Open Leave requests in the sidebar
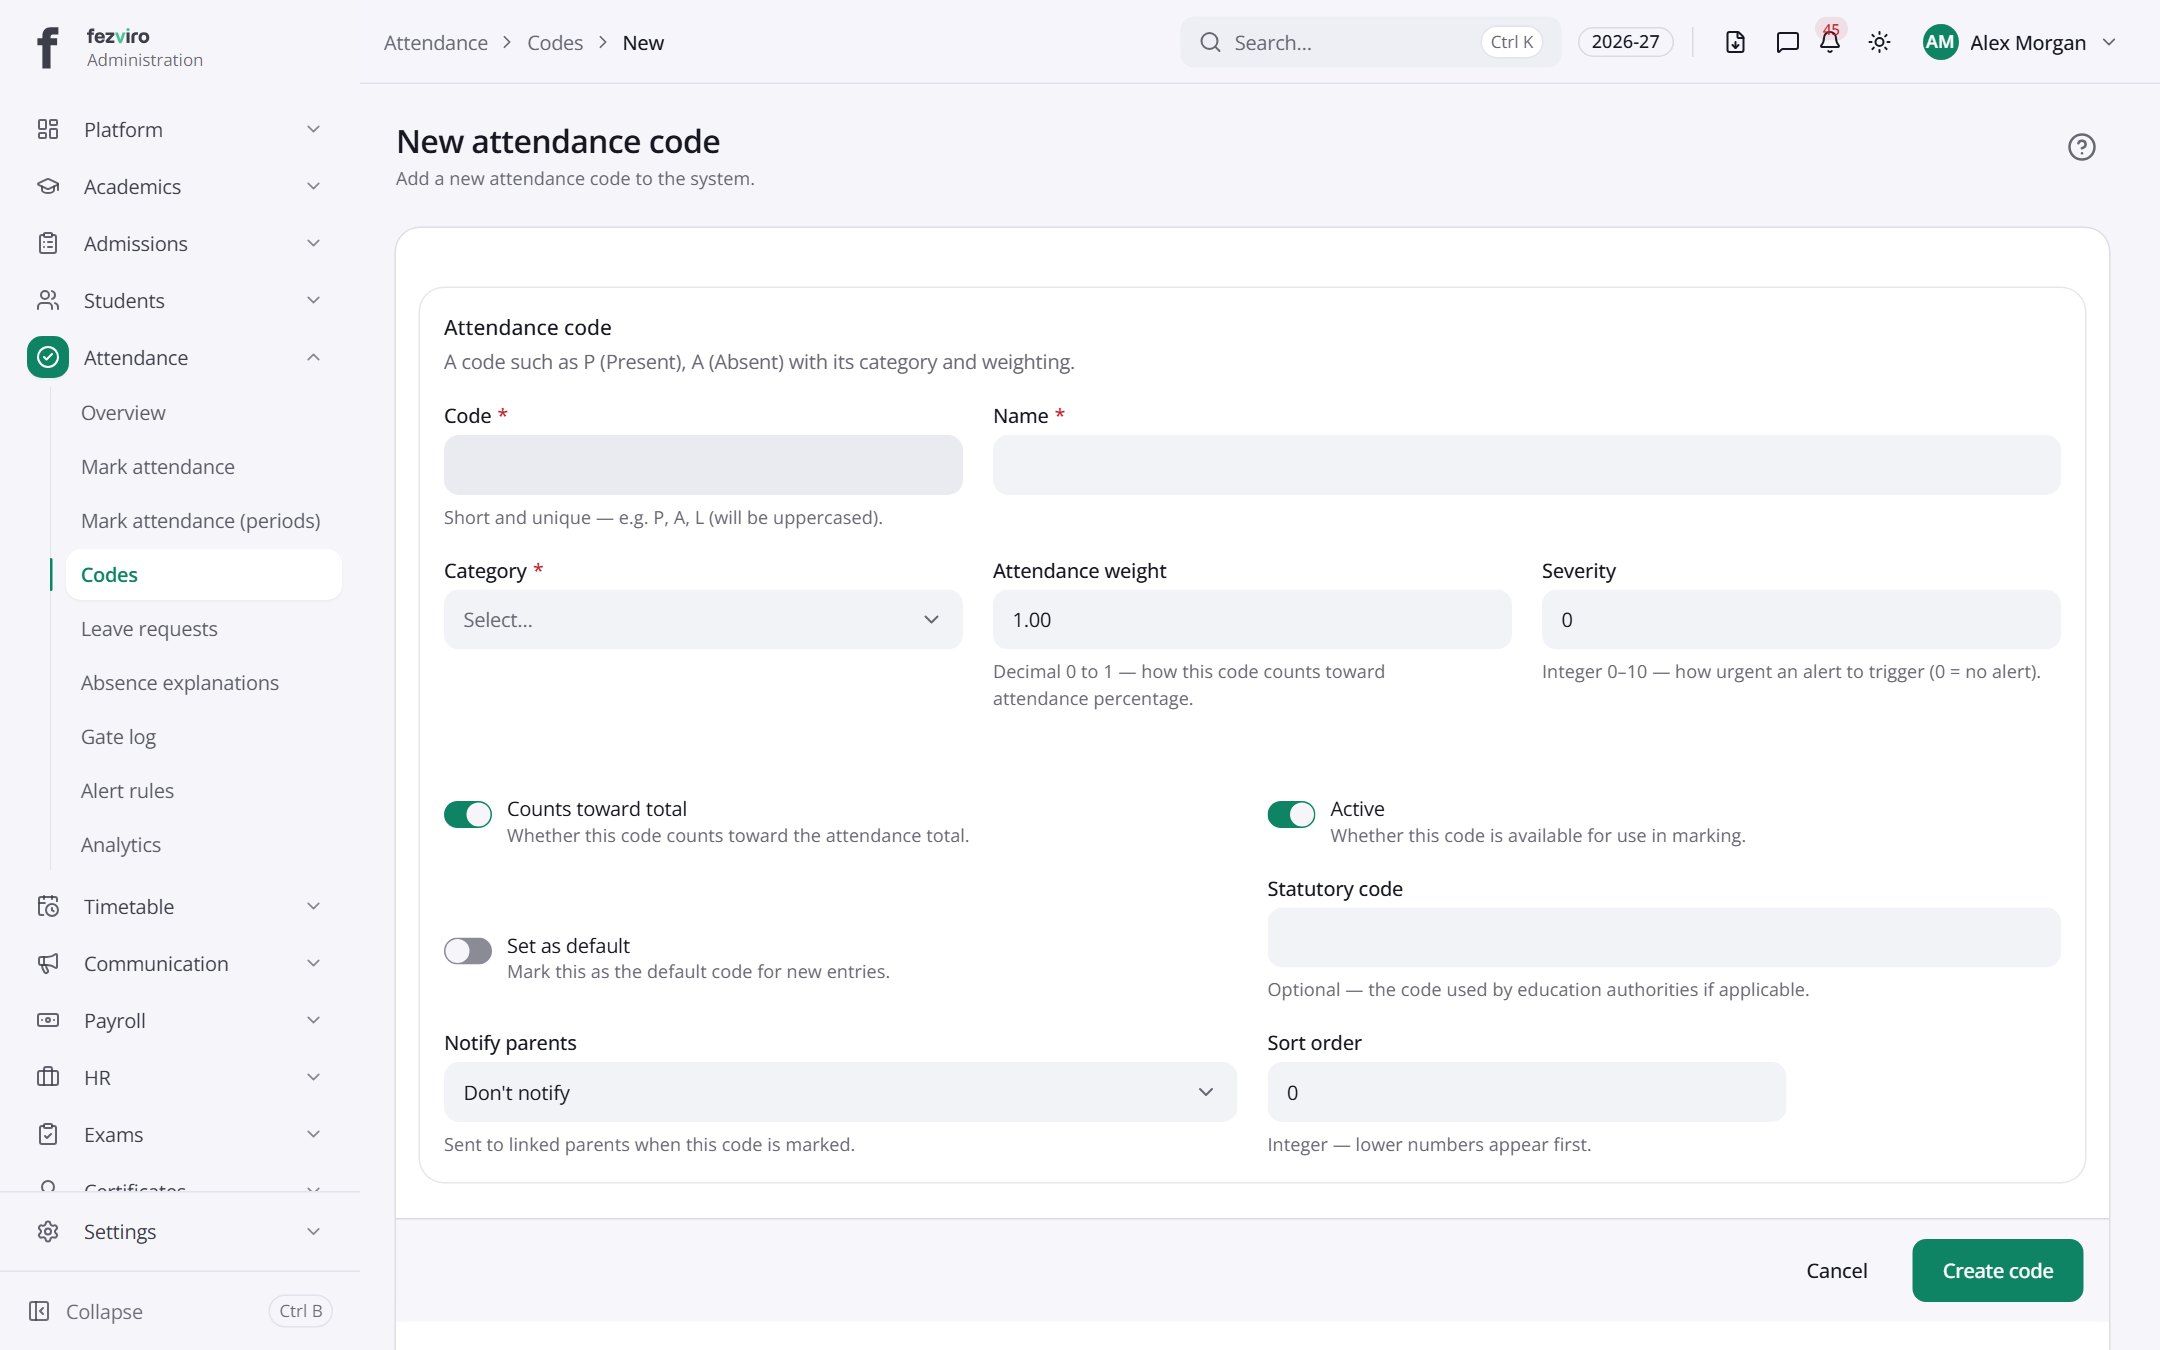This screenshot has width=2160, height=1350. coord(149,628)
